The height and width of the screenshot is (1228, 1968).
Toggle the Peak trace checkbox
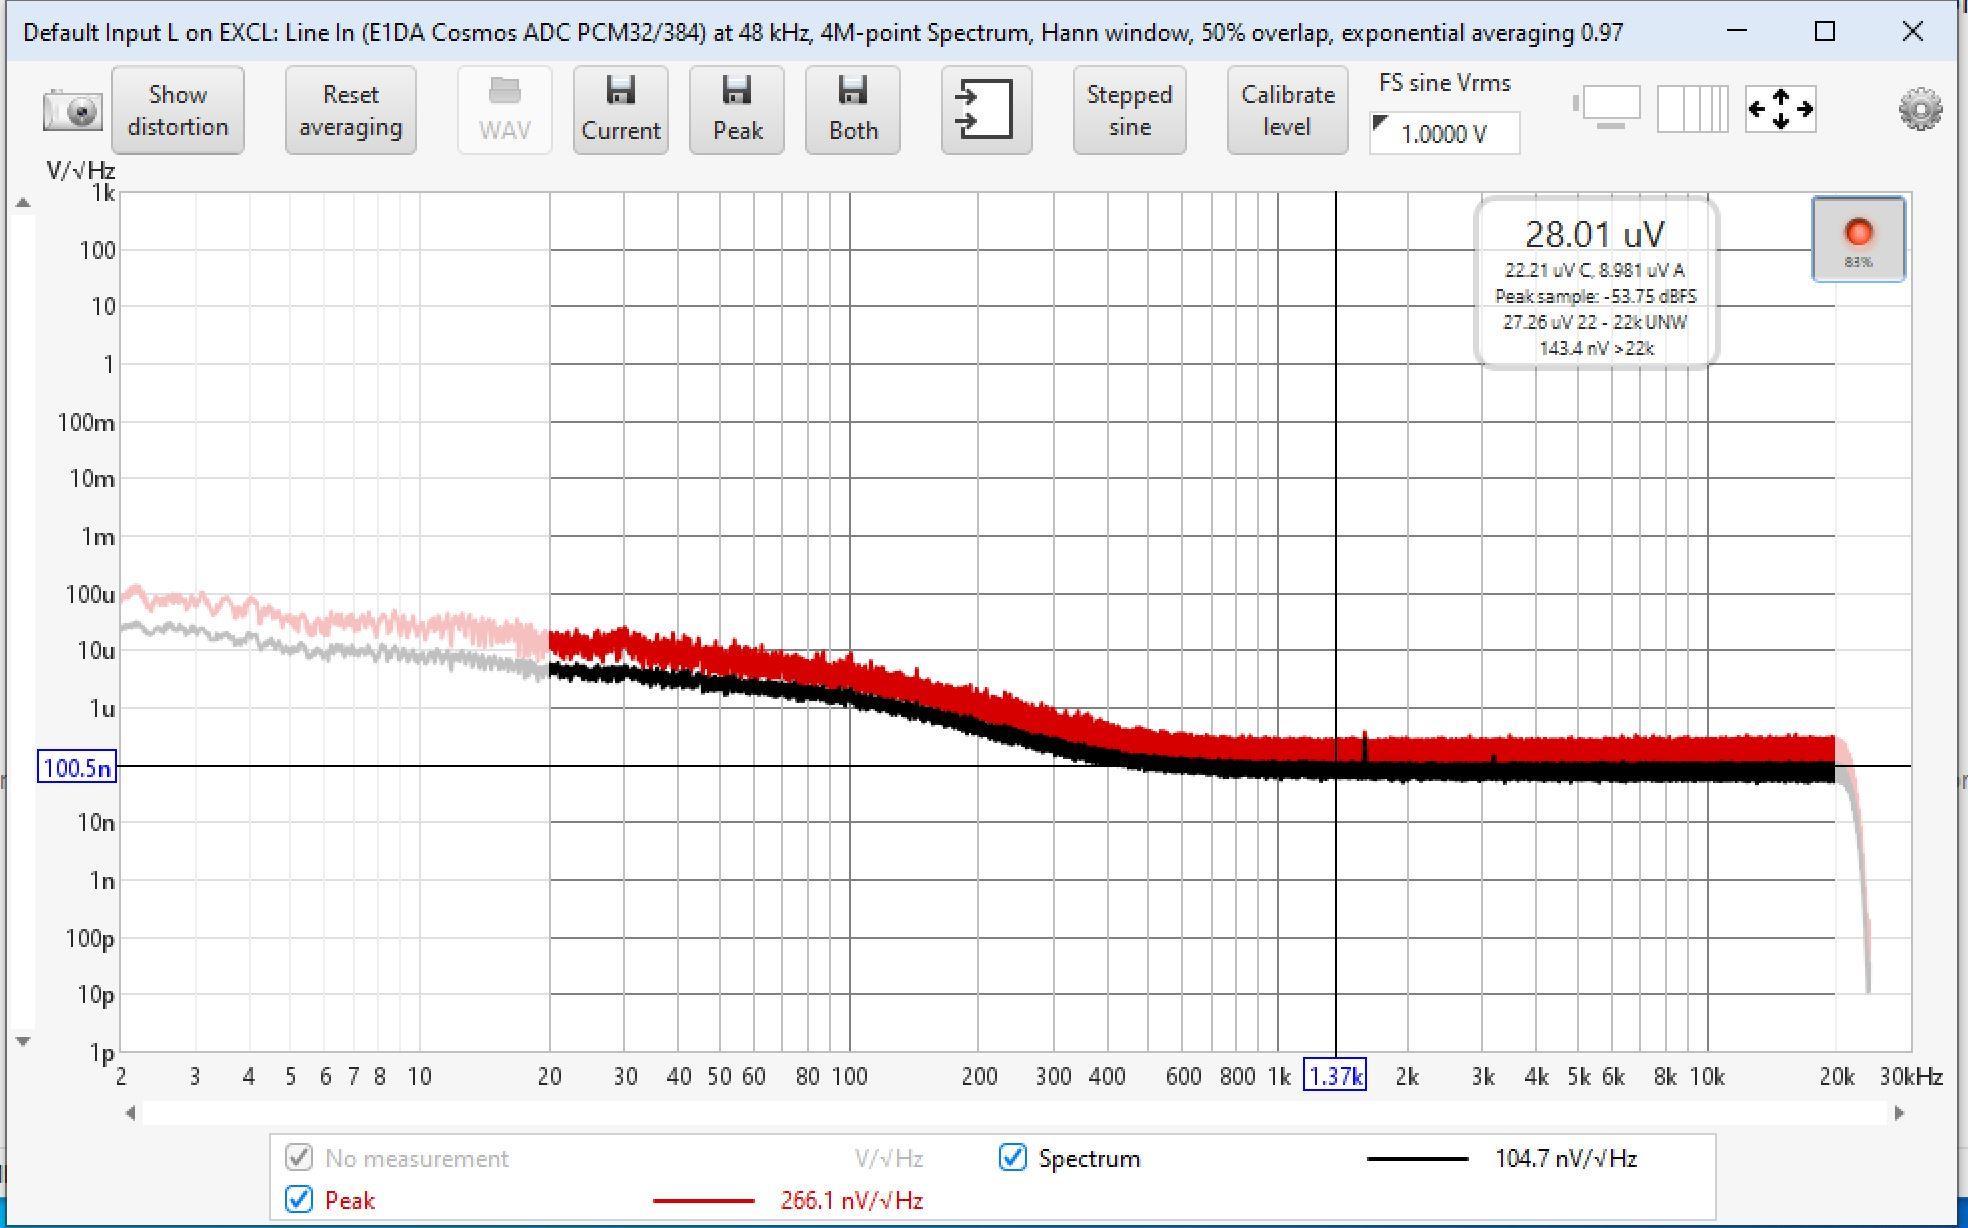pyautogui.click(x=299, y=1200)
